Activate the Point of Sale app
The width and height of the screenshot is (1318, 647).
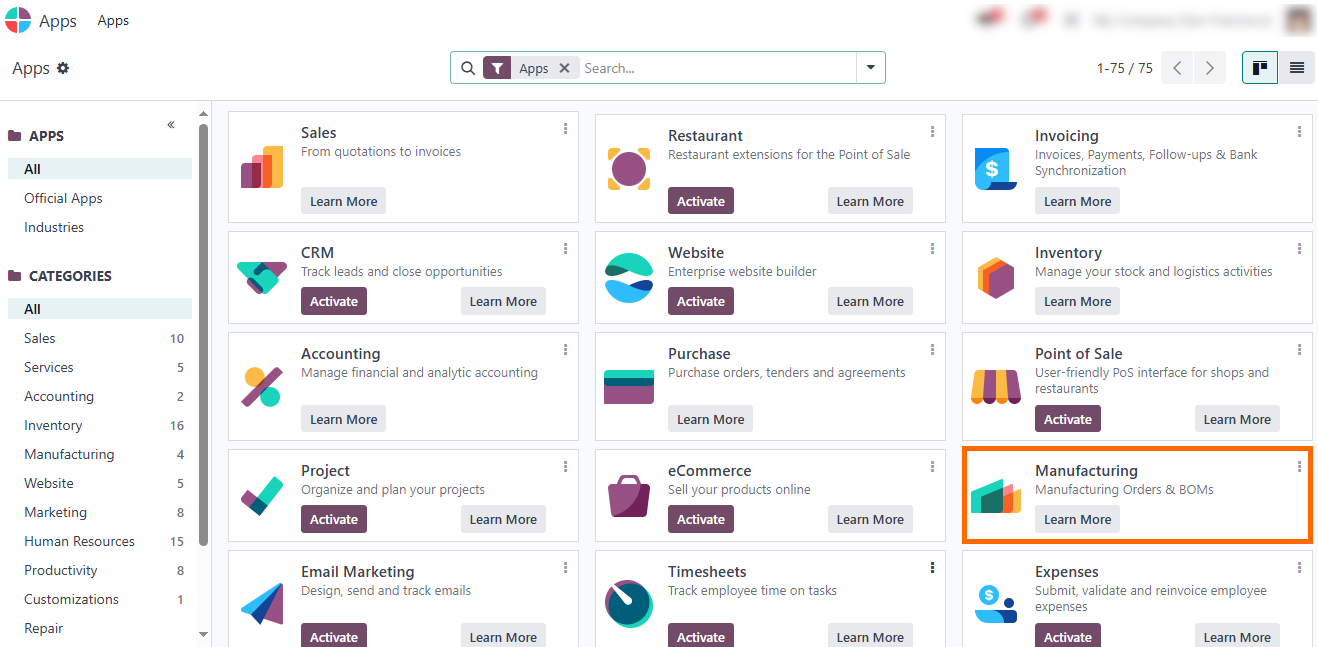click(x=1068, y=419)
